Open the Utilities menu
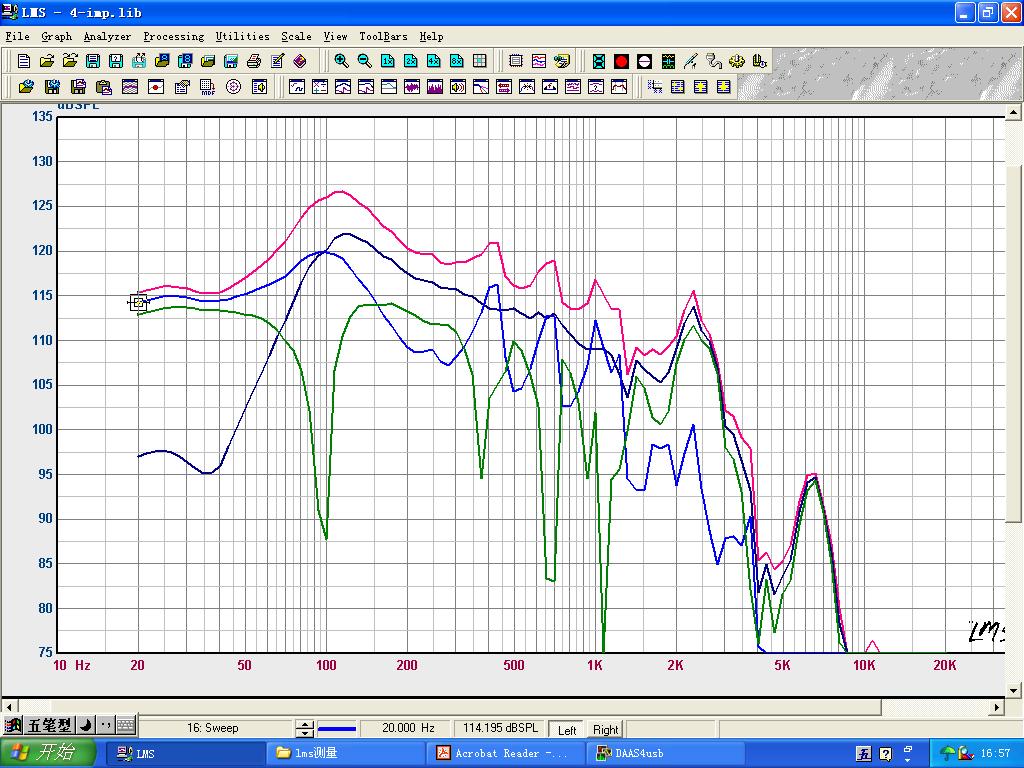The width and height of the screenshot is (1024, 768). (x=242, y=36)
